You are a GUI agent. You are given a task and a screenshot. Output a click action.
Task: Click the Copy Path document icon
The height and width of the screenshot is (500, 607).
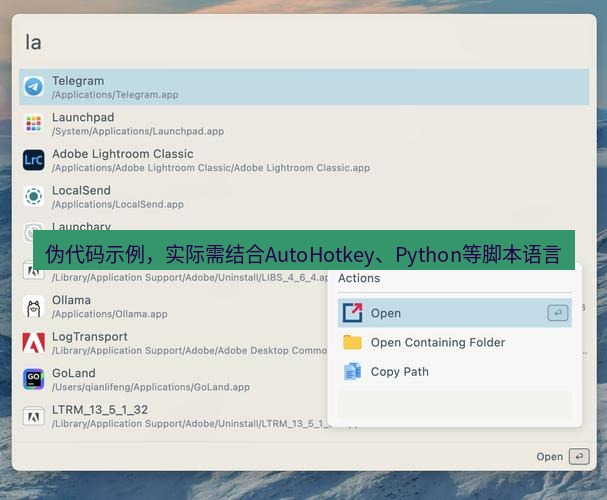point(353,372)
